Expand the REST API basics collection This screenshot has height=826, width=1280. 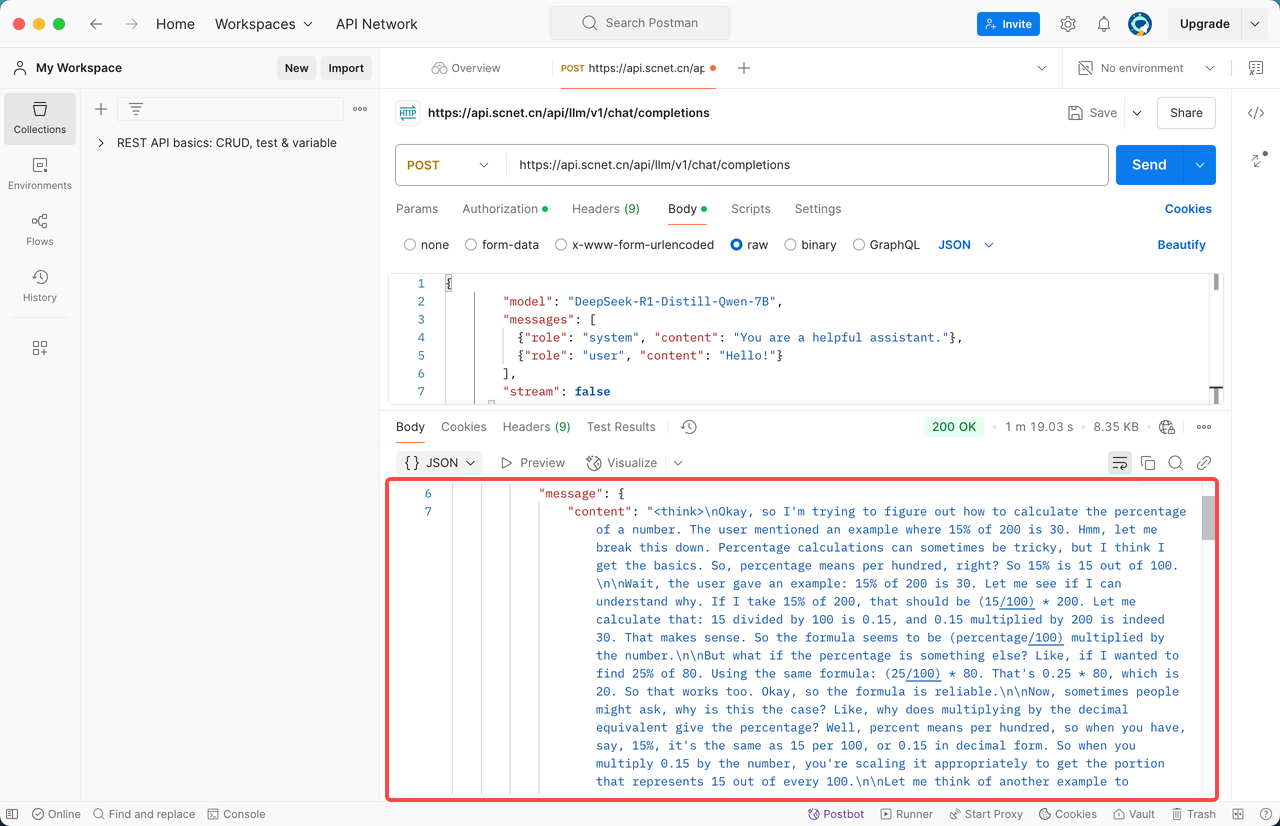tap(101, 143)
